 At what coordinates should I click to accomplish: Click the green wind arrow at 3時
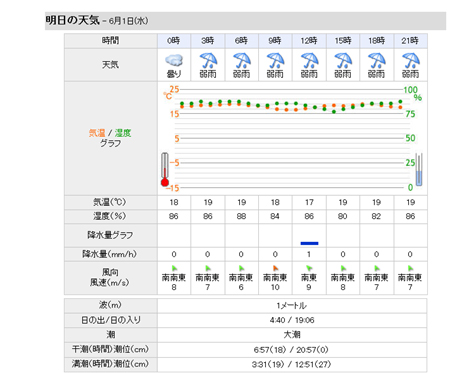click(208, 268)
